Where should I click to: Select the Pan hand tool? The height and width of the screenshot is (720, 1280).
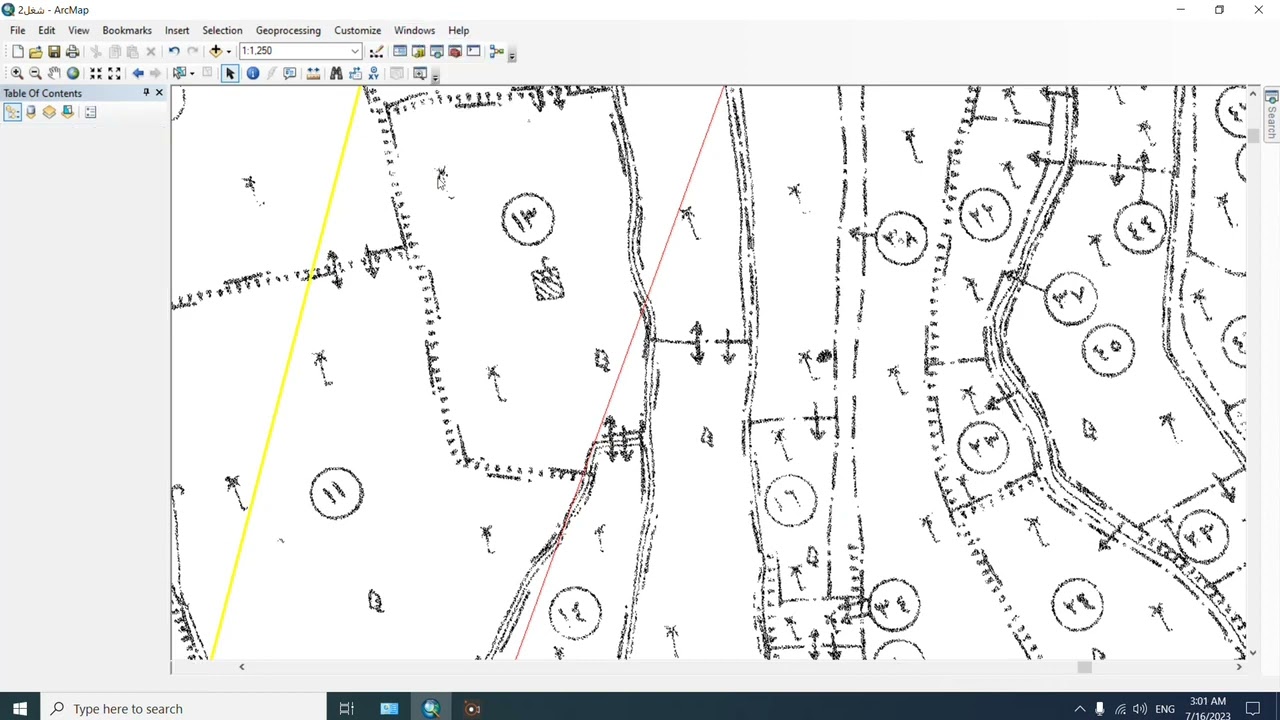tap(54, 73)
